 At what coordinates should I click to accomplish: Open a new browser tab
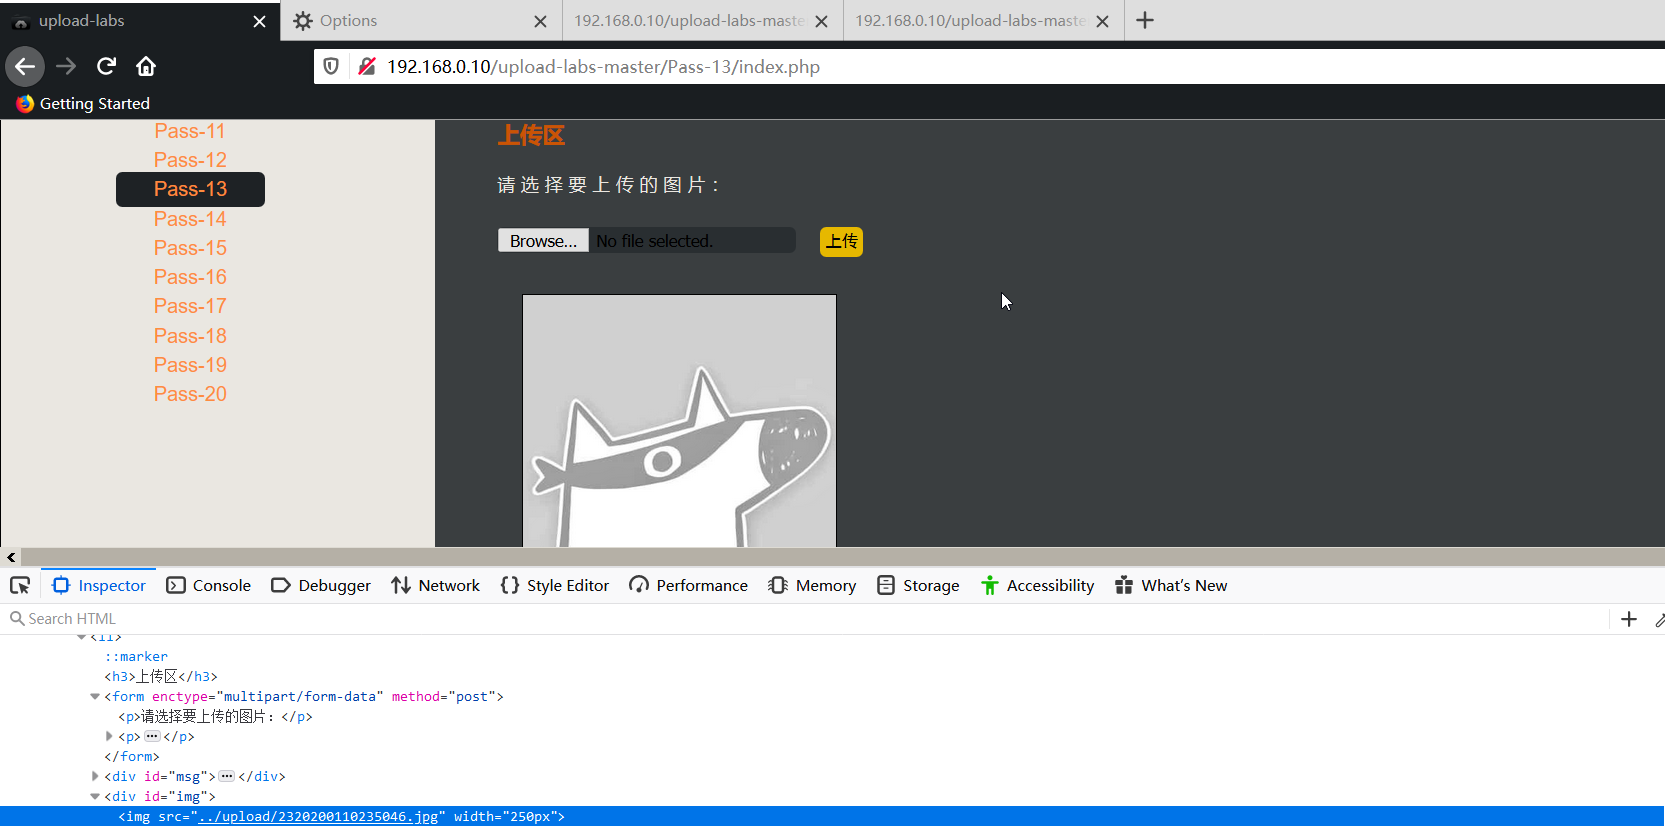click(x=1145, y=20)
